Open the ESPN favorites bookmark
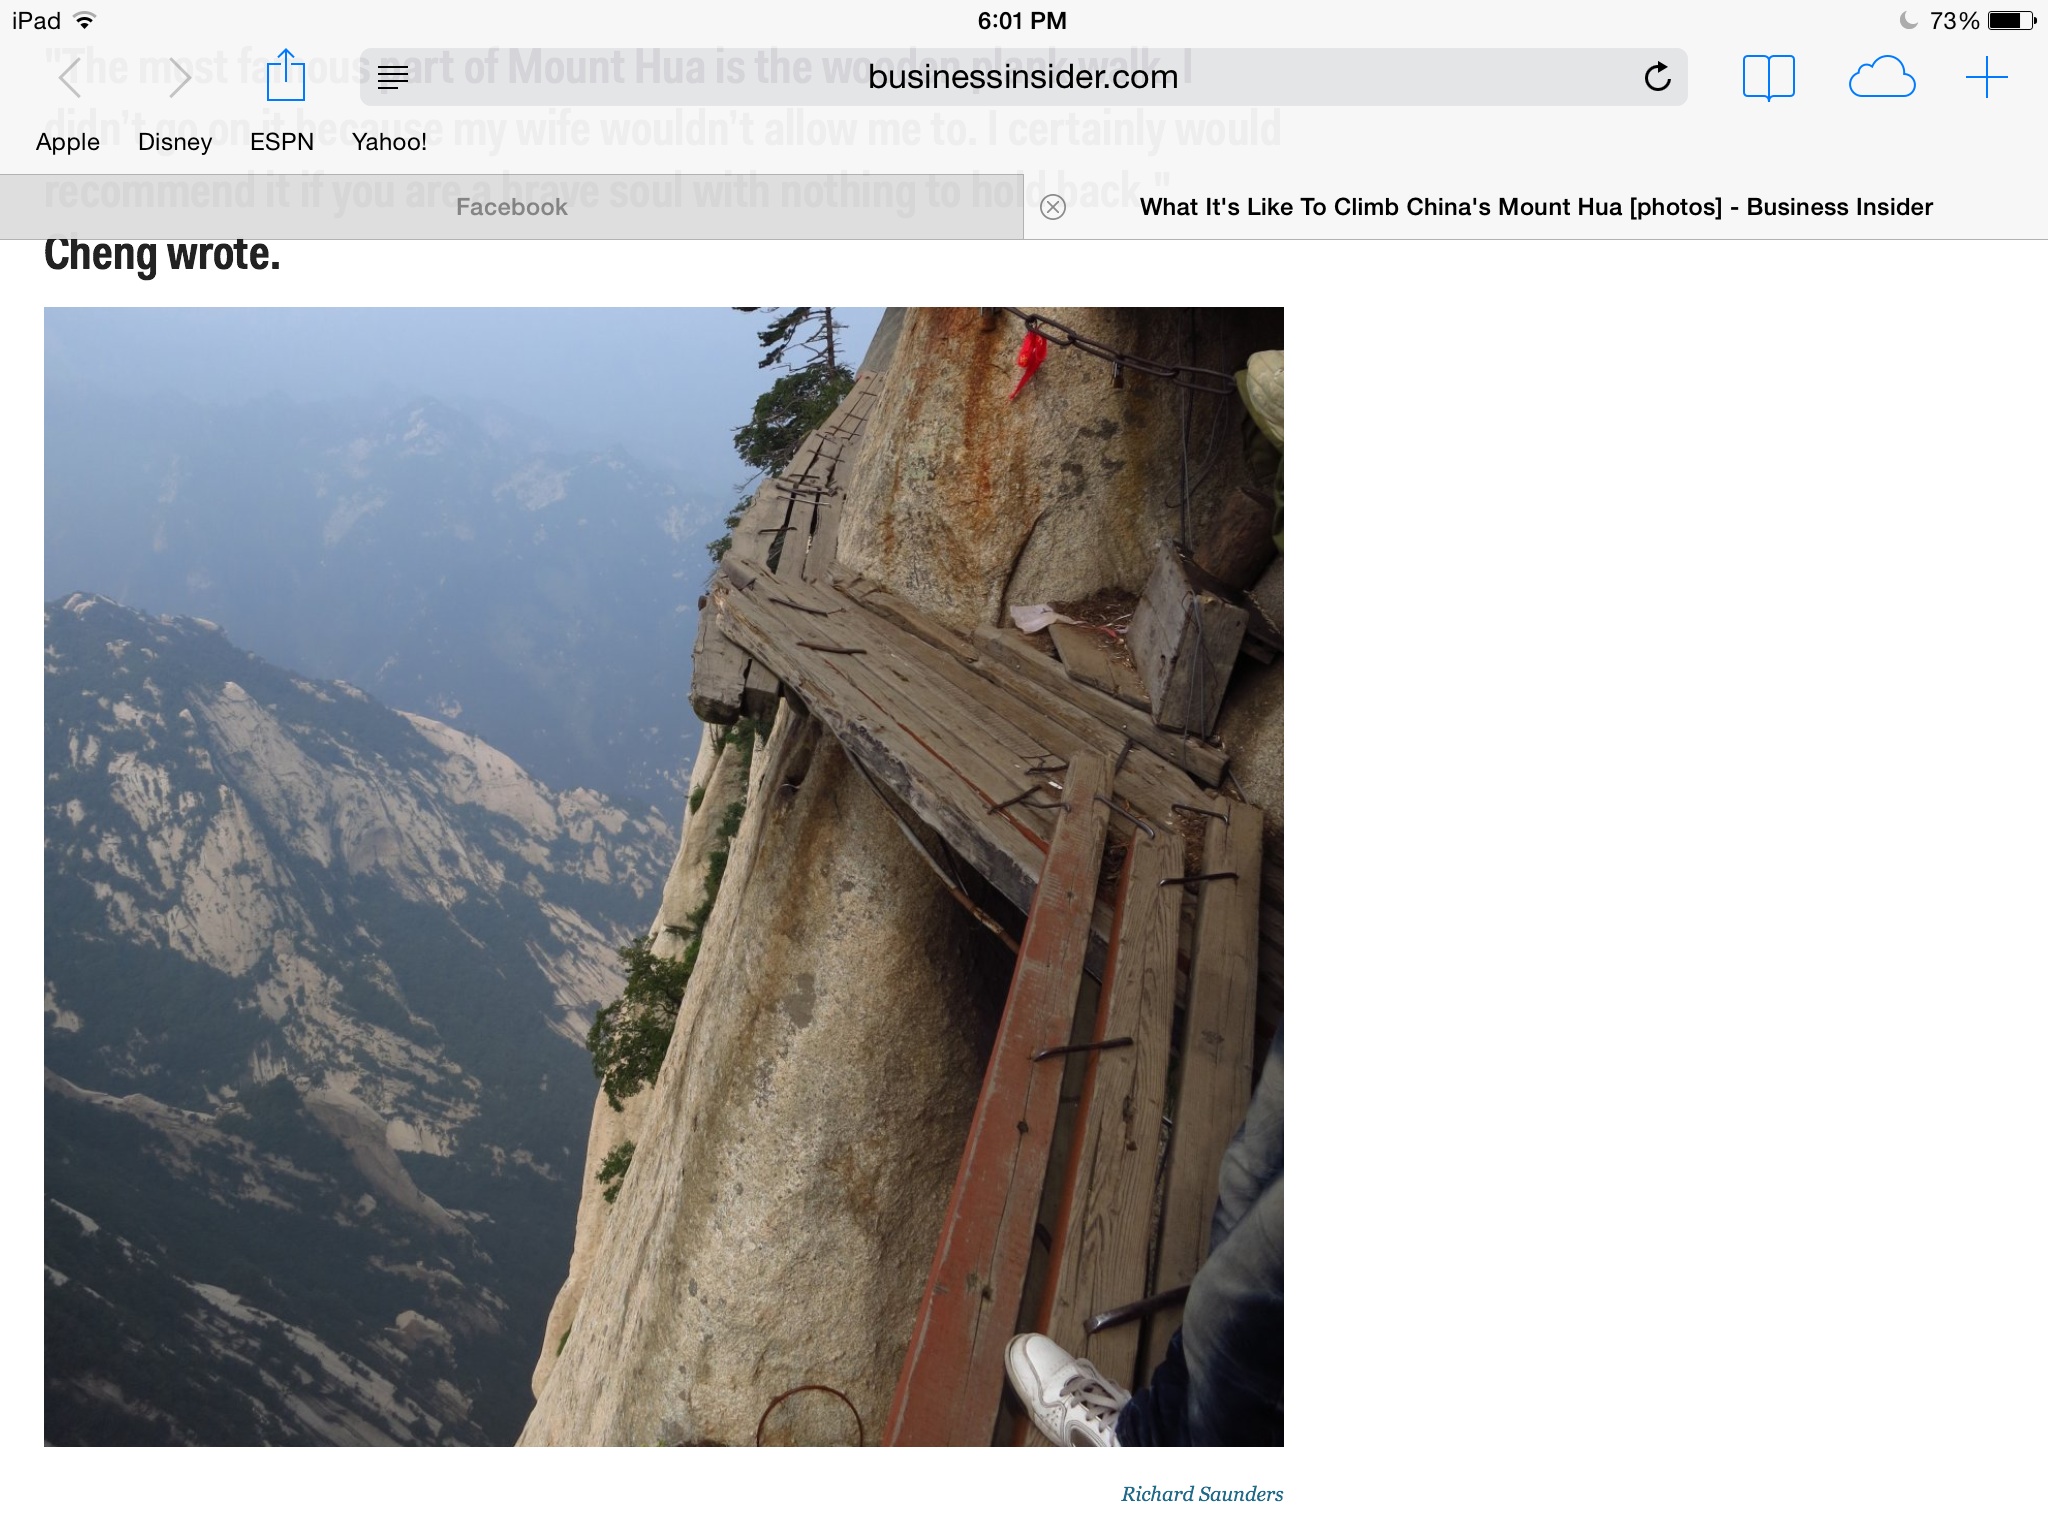This screenshot has width=2048, height=1536. [x=282, y=142]
